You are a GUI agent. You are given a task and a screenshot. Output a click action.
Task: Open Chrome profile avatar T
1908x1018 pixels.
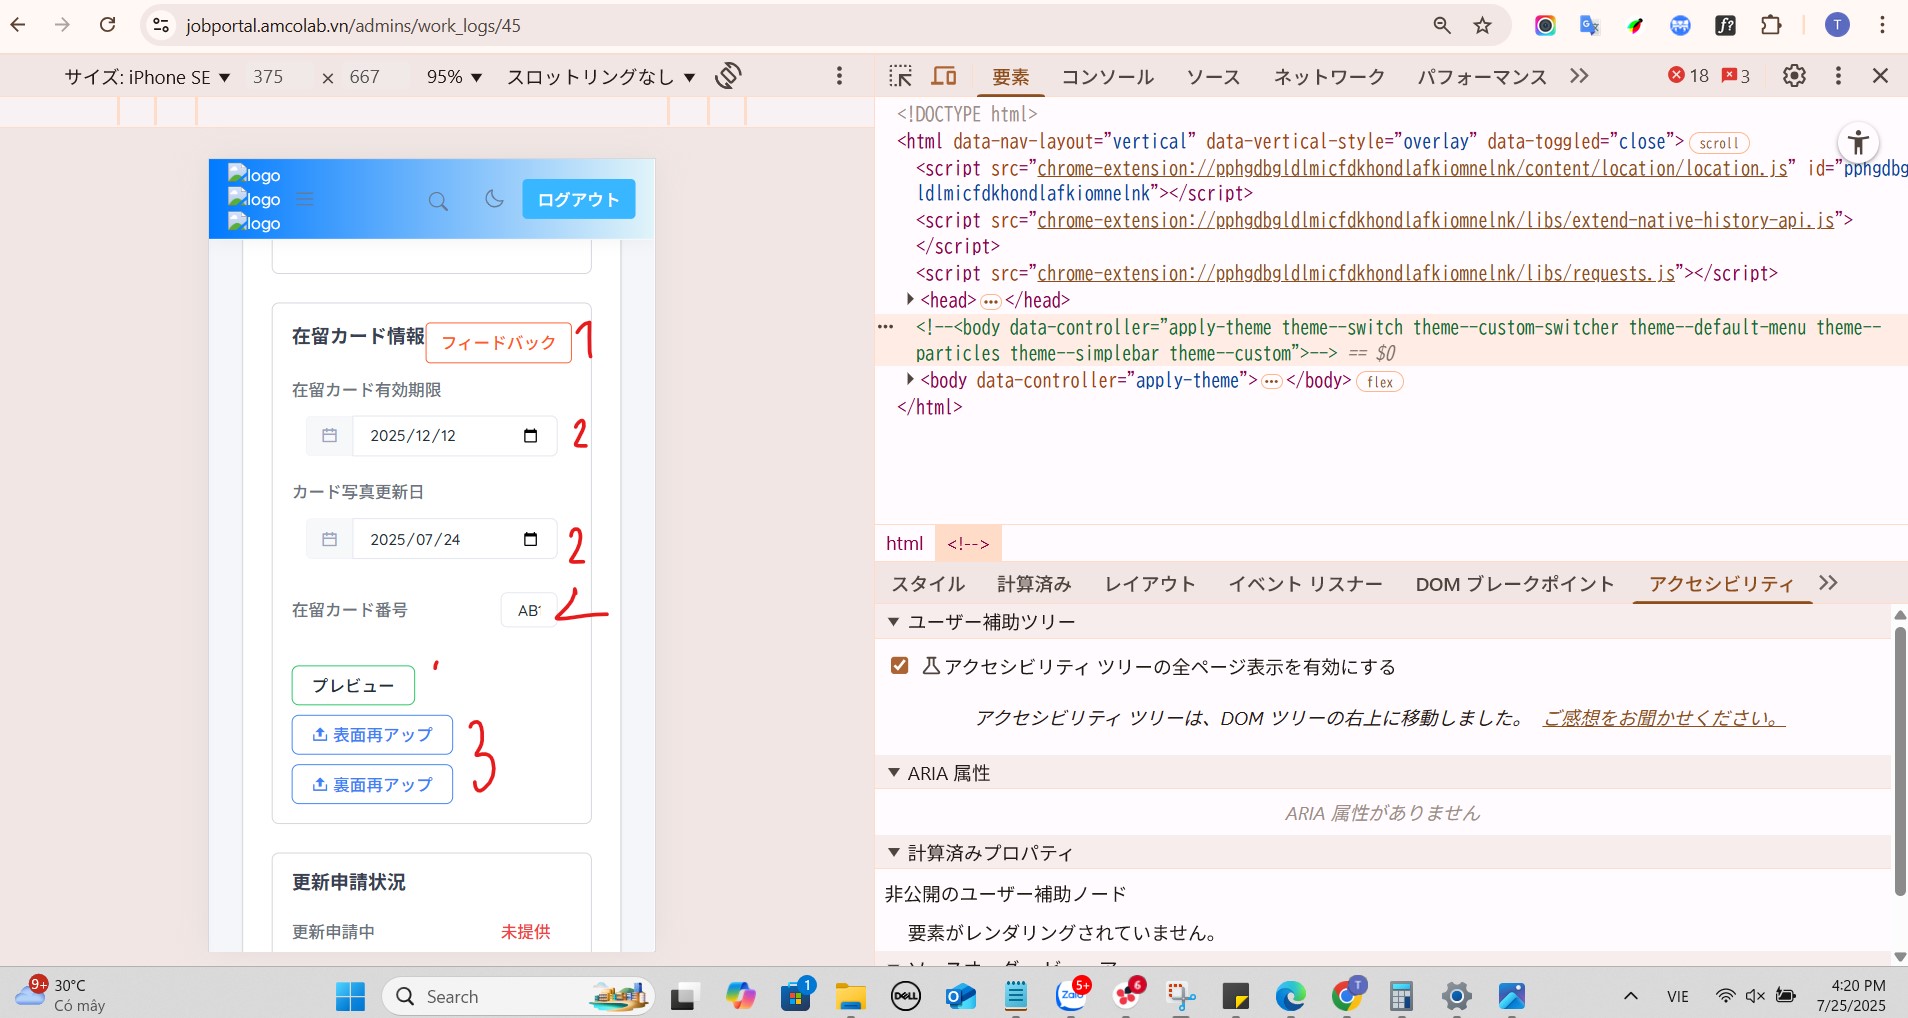point(1837,25)
